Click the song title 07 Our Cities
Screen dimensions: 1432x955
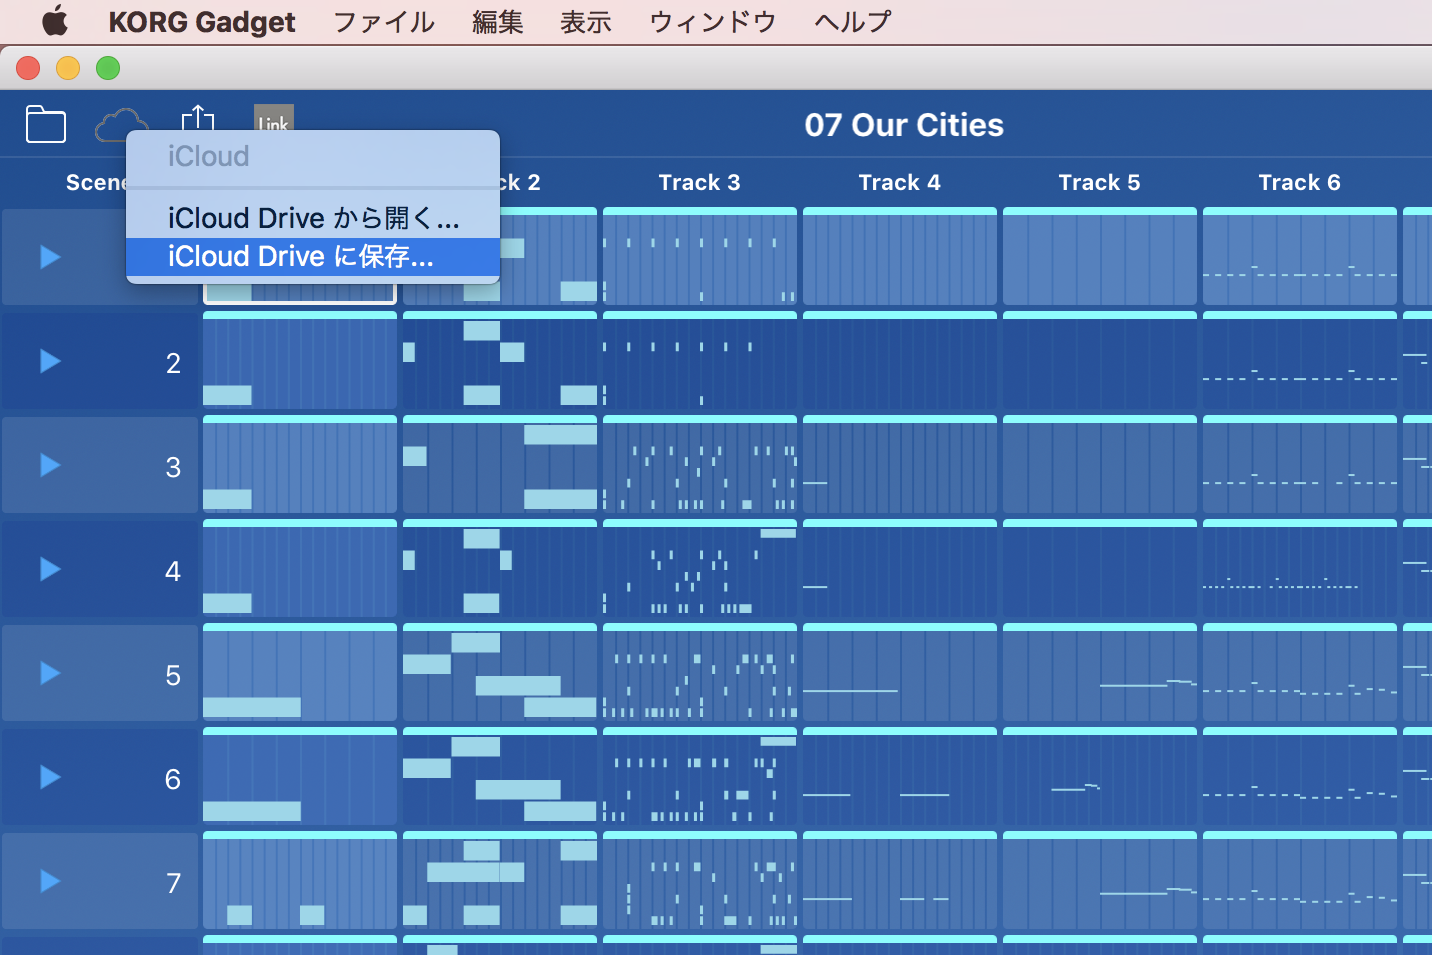(x=904, y=125)
